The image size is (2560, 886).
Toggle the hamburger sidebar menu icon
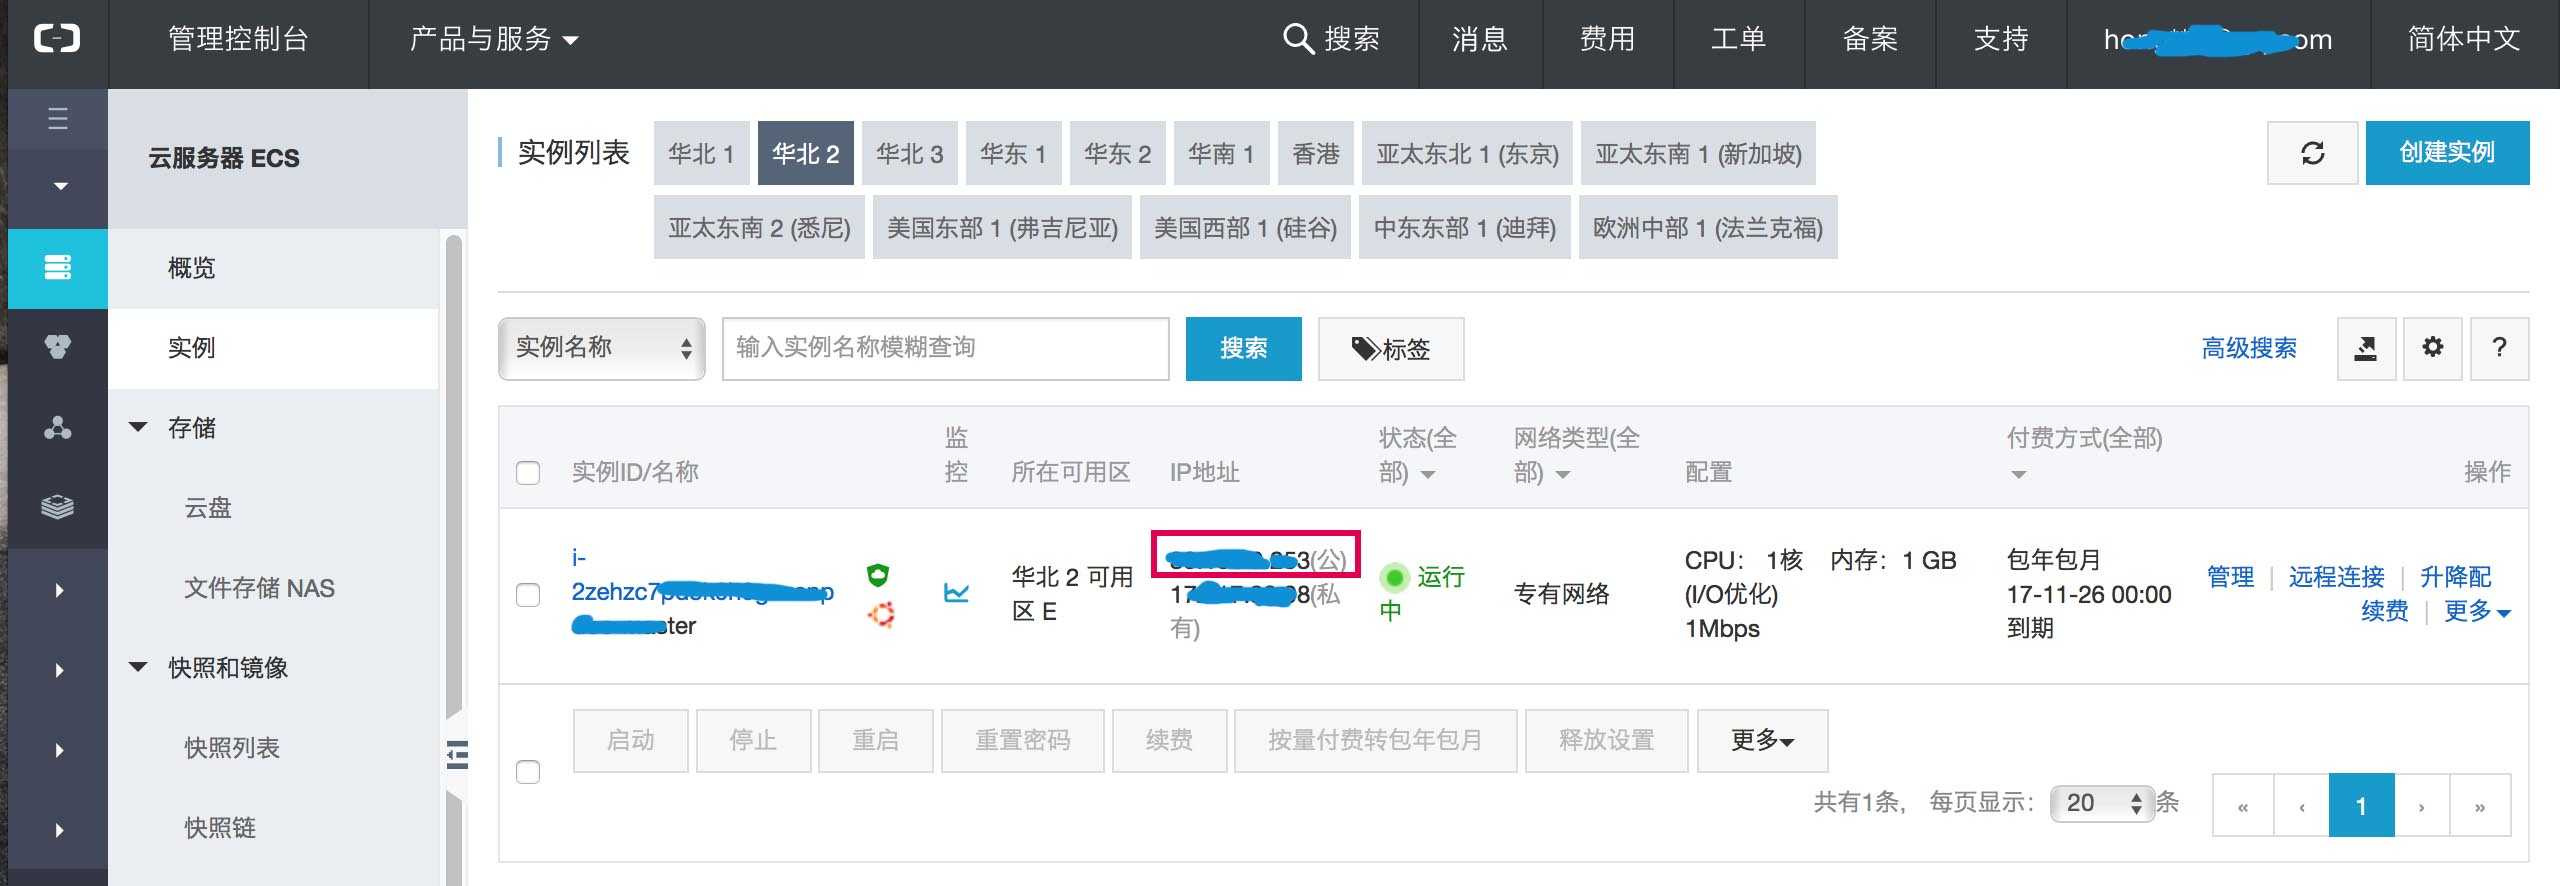tap(58, 118)
